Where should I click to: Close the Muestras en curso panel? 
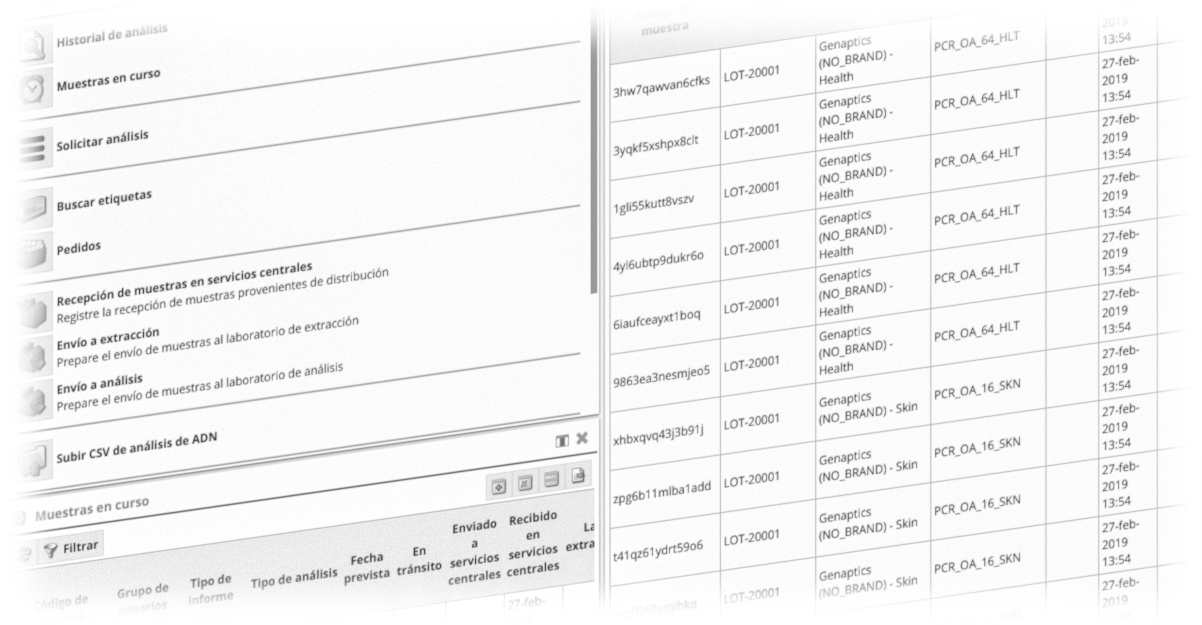point(582,439)
